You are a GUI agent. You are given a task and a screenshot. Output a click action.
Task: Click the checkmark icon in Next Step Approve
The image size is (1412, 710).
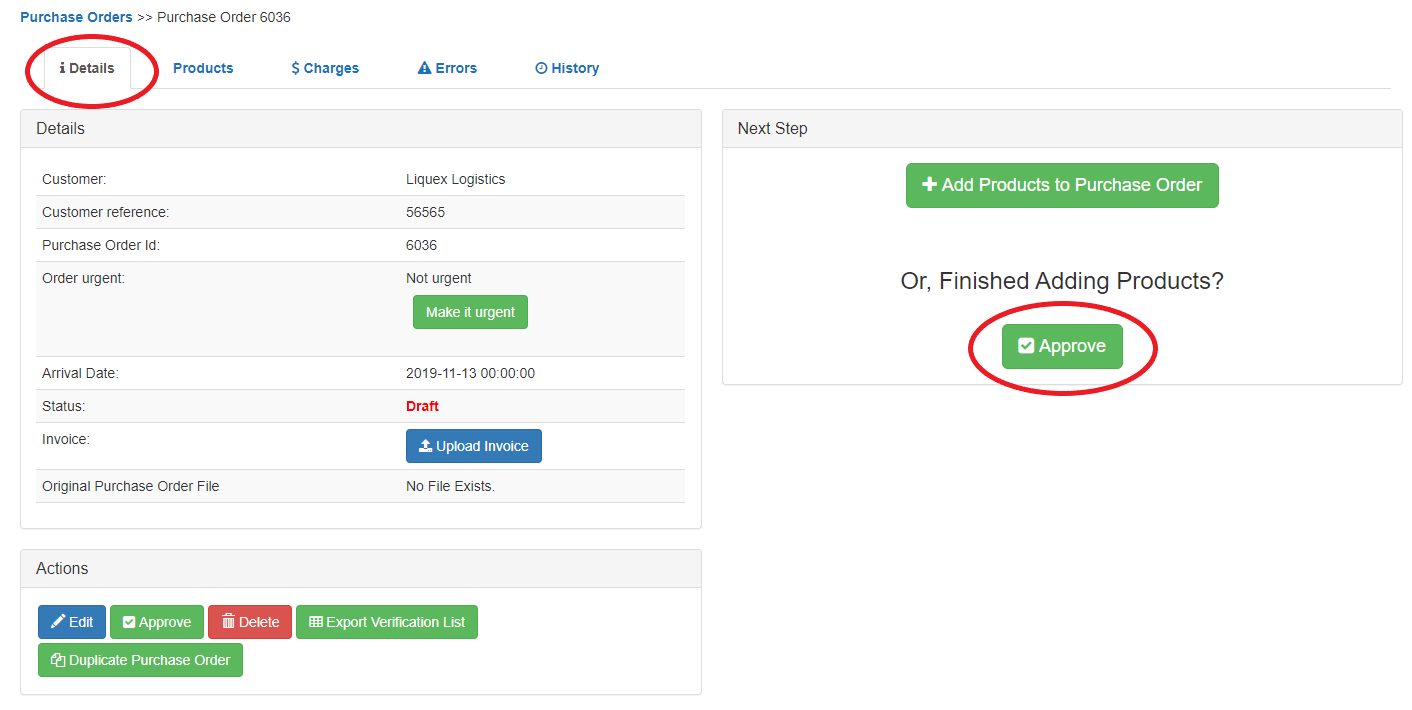[x=1026, y=346]
